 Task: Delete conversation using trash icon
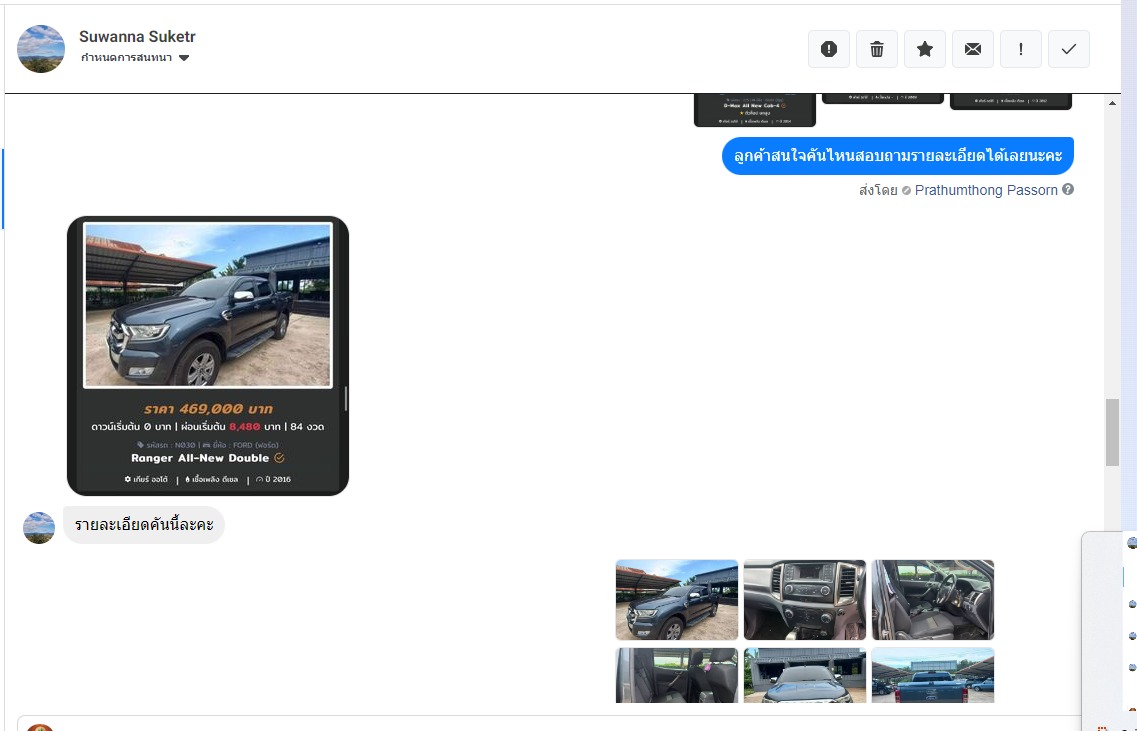877,49
